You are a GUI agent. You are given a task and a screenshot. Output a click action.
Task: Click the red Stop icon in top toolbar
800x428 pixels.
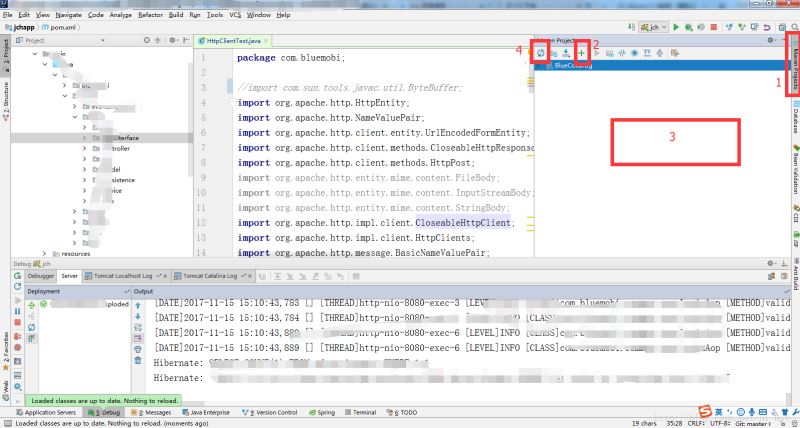pos(712,28)
